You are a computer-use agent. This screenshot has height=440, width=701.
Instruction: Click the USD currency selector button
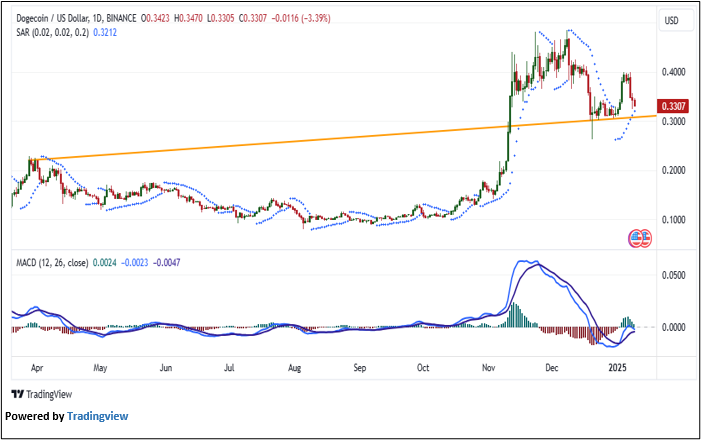676,20
